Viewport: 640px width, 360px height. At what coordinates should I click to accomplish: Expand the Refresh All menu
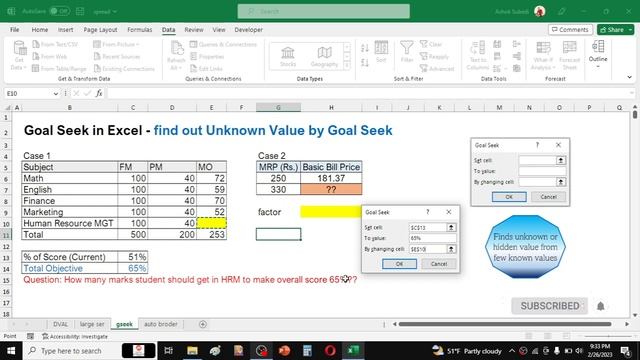pos(176,56)
